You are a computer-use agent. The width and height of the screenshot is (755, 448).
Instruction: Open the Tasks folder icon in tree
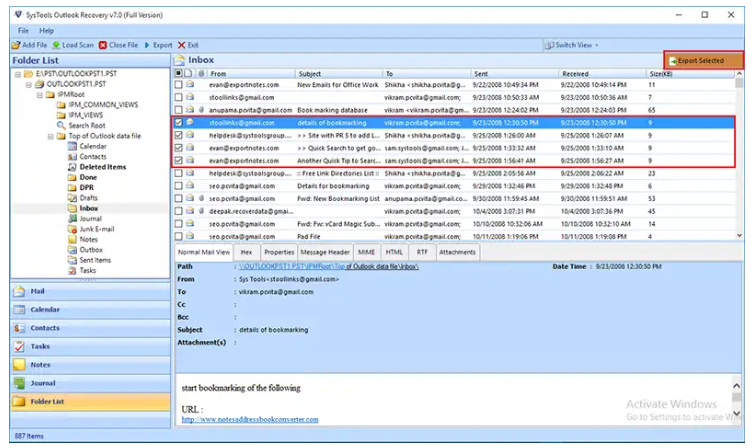(72, 271)
